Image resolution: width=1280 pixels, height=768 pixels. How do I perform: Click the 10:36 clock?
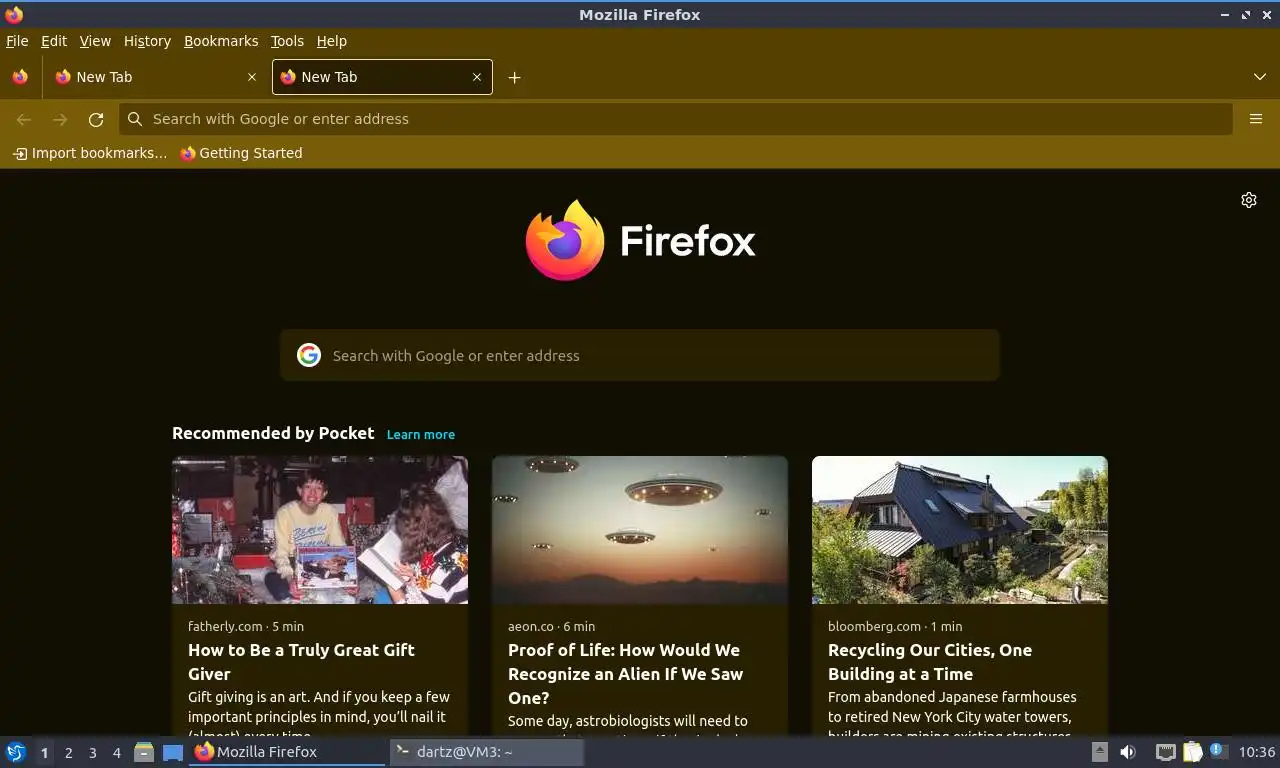1257,752
